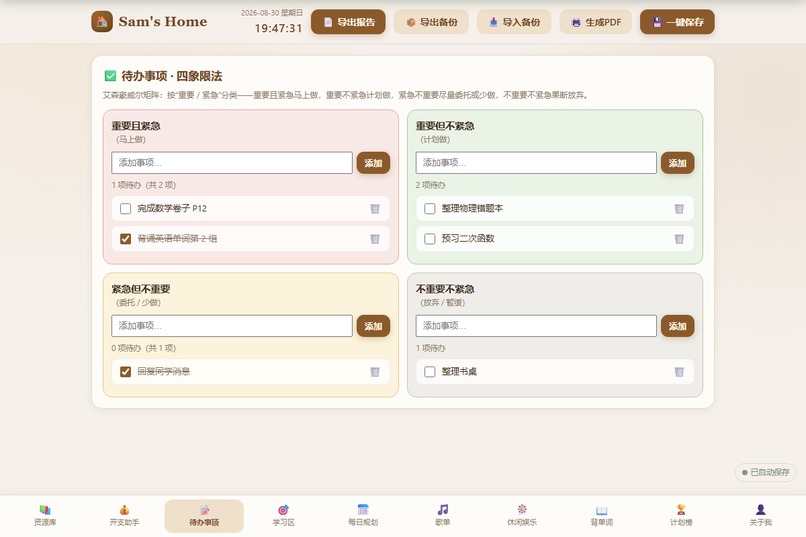Image resolution: width=806 pixels, height=537 pixels.
Task: Open the 歌单 playlist tab
Action: [x=443, y=516]
